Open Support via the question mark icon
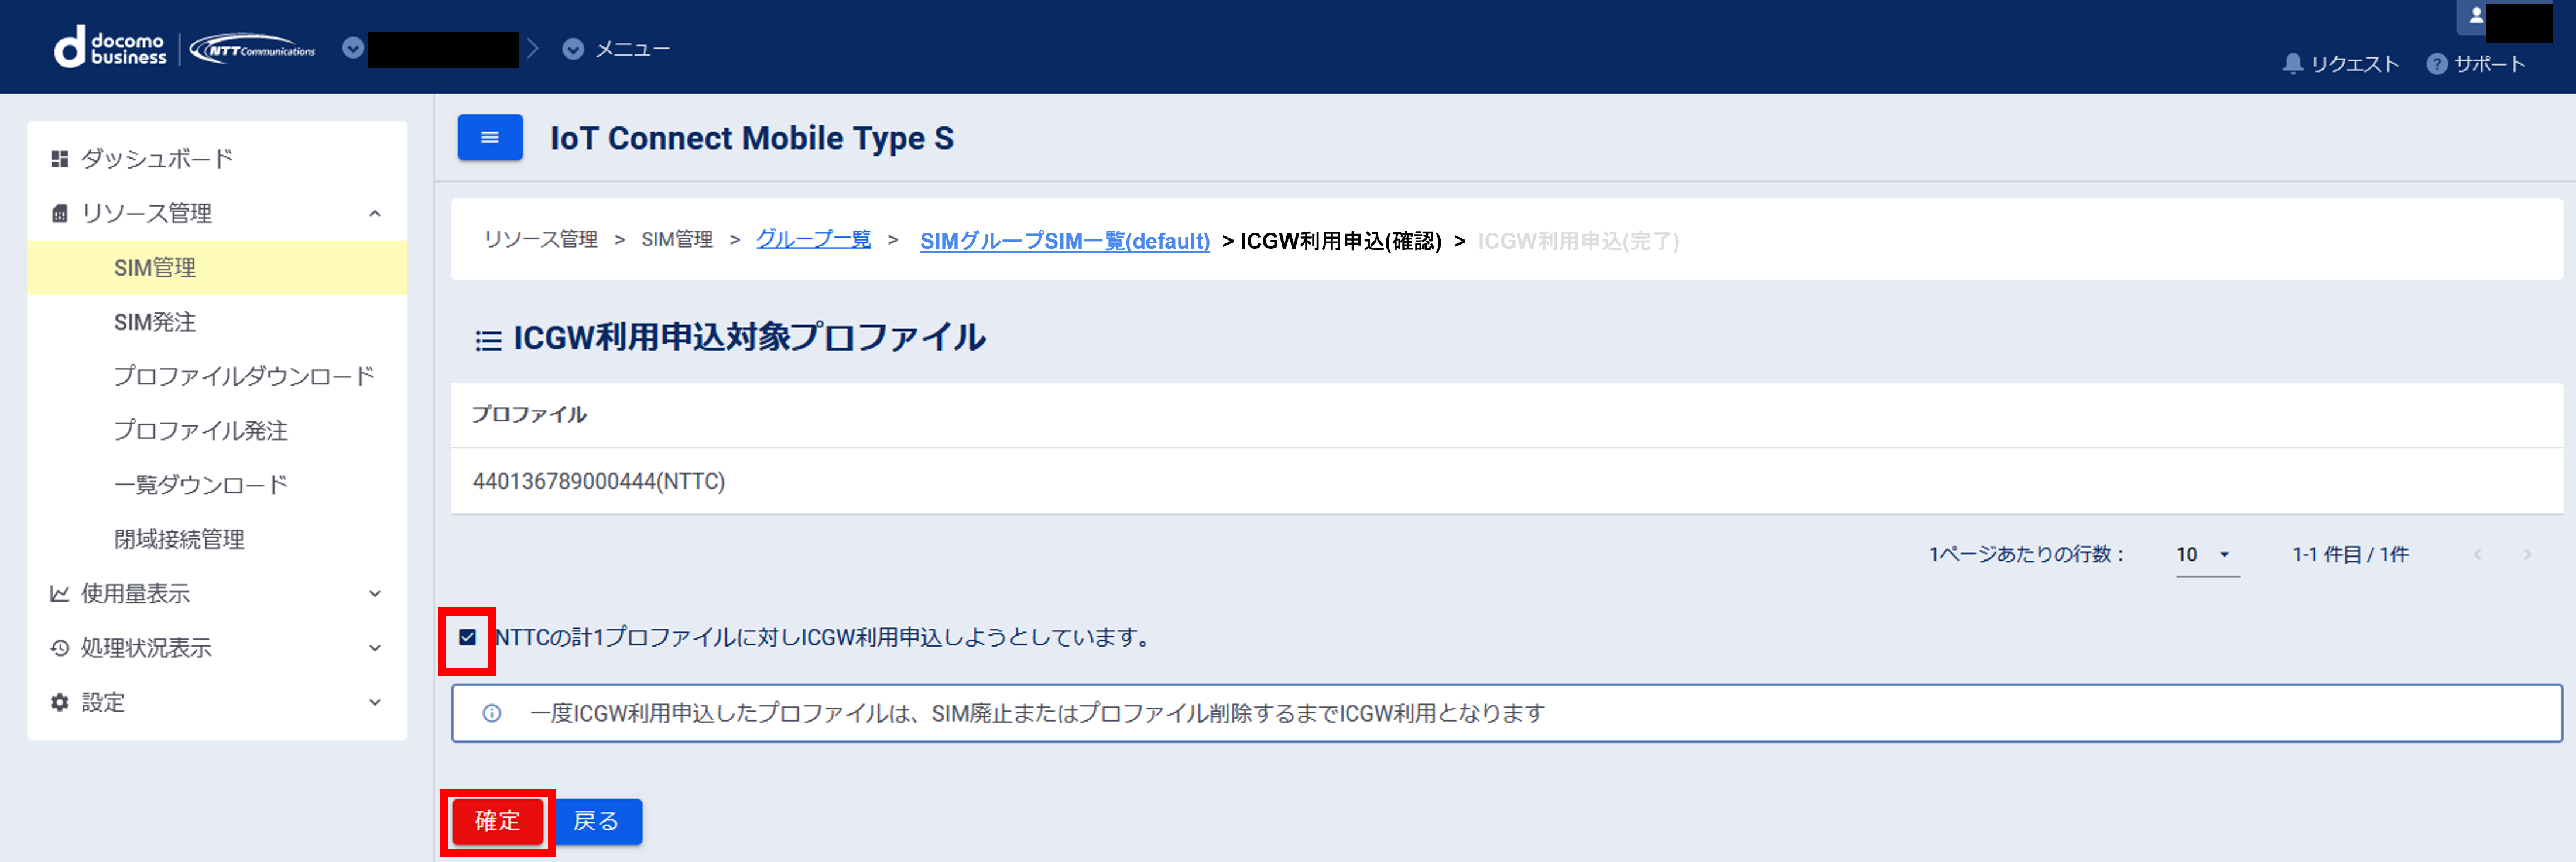Viewport: 2576px width, 862px height. (x=2436, y=64)
